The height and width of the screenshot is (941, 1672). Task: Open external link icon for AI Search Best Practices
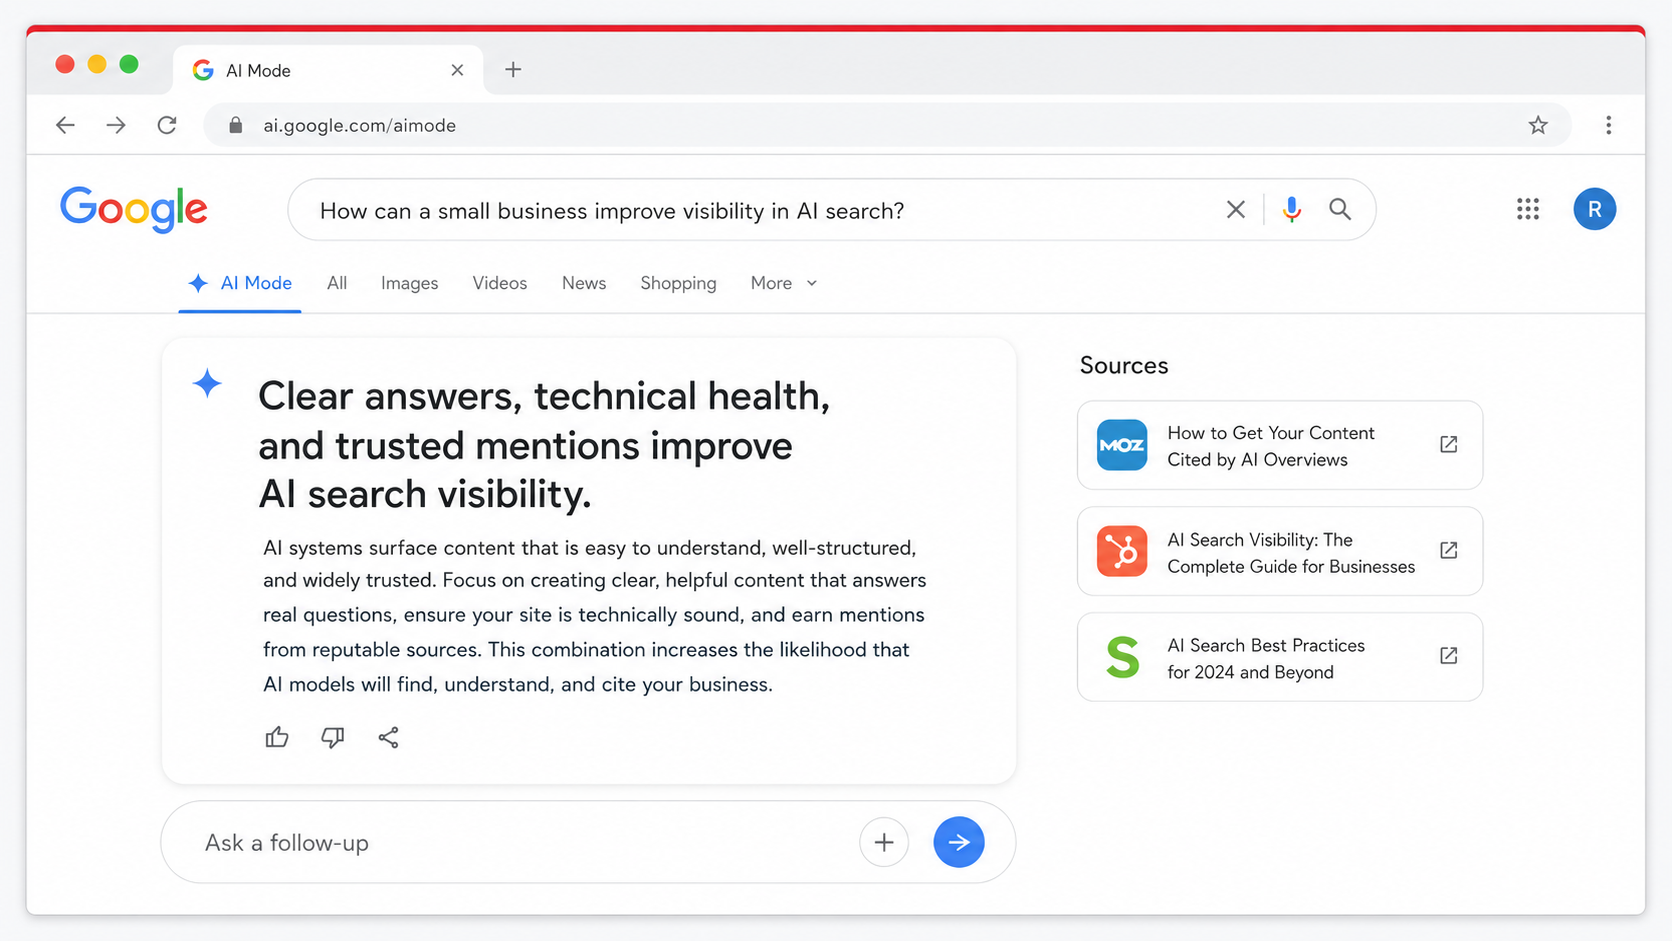[x=1448, y=656]
